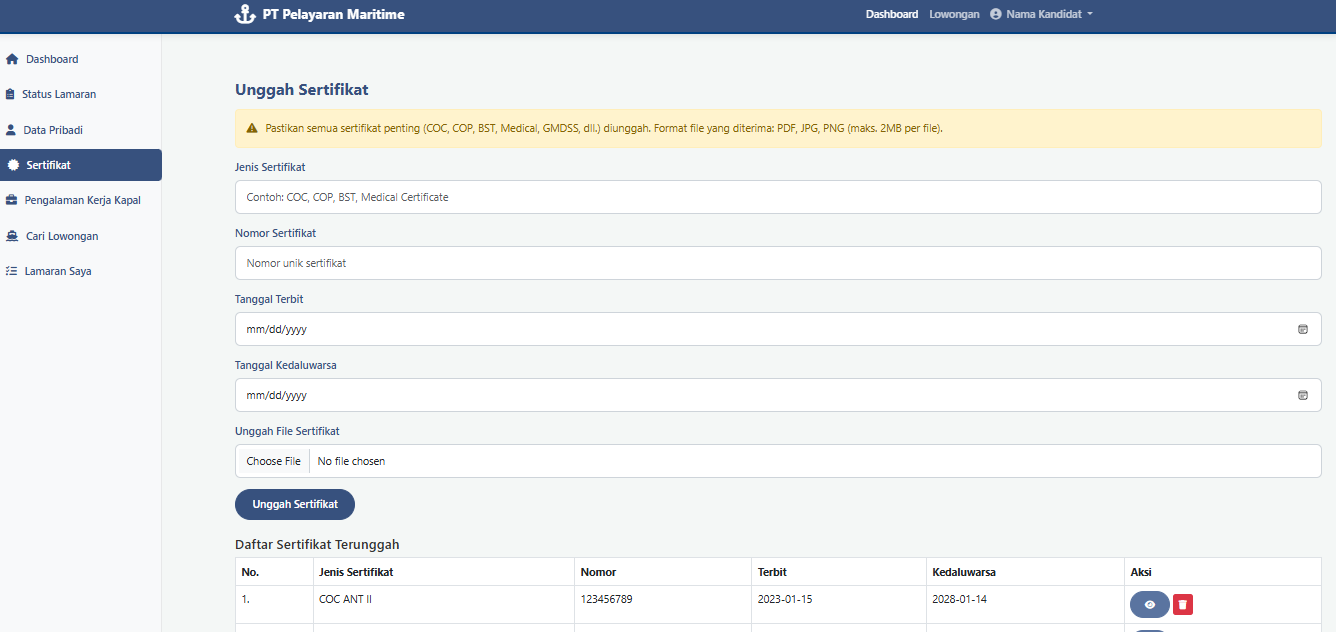Open Lamaran Saya sidebar entry
1336x632 pixels.
click(58, 271)
